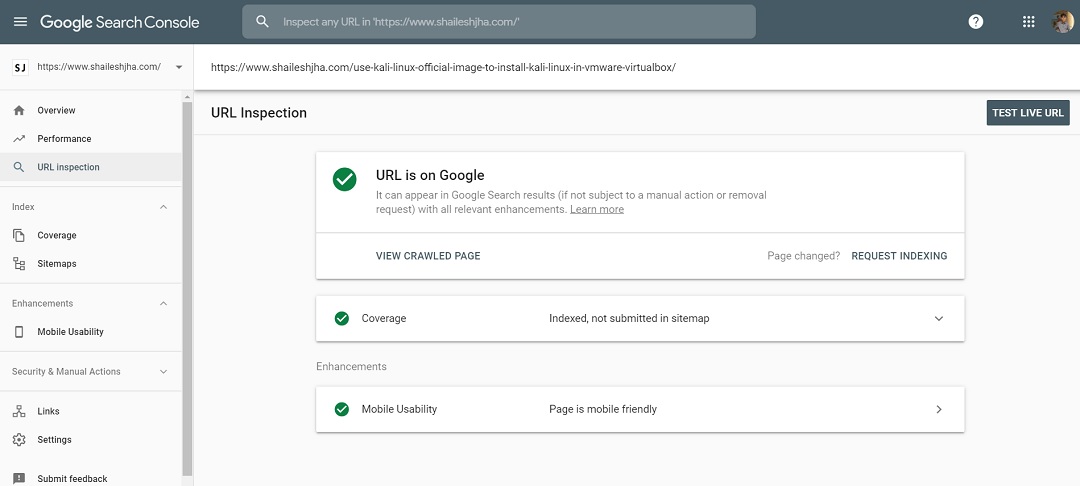Click REQUEST INDEXING

coord(899,255)
